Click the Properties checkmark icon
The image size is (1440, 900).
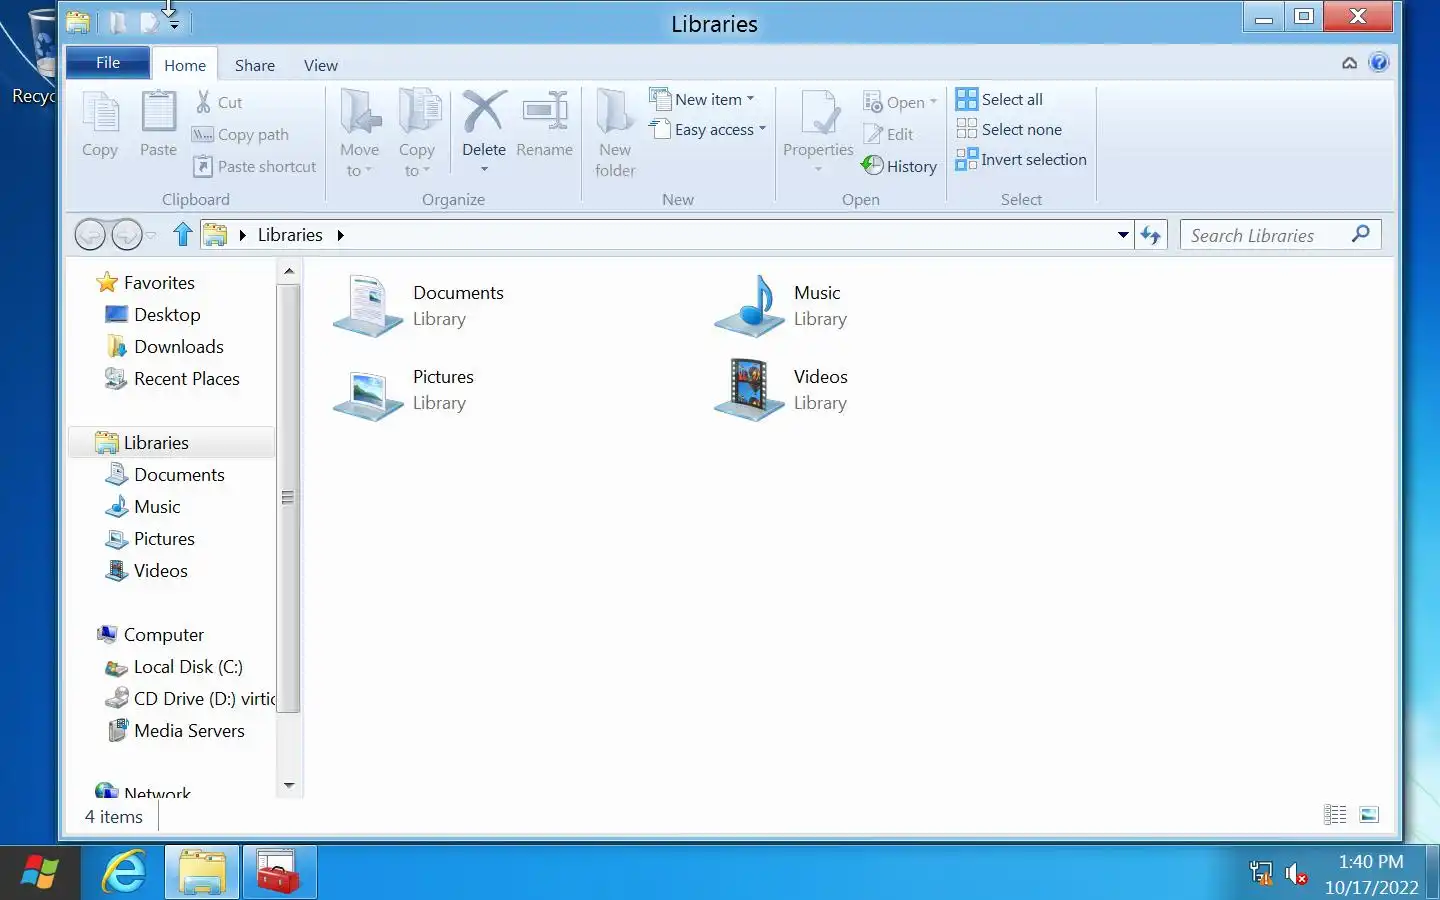coord(819,112)
